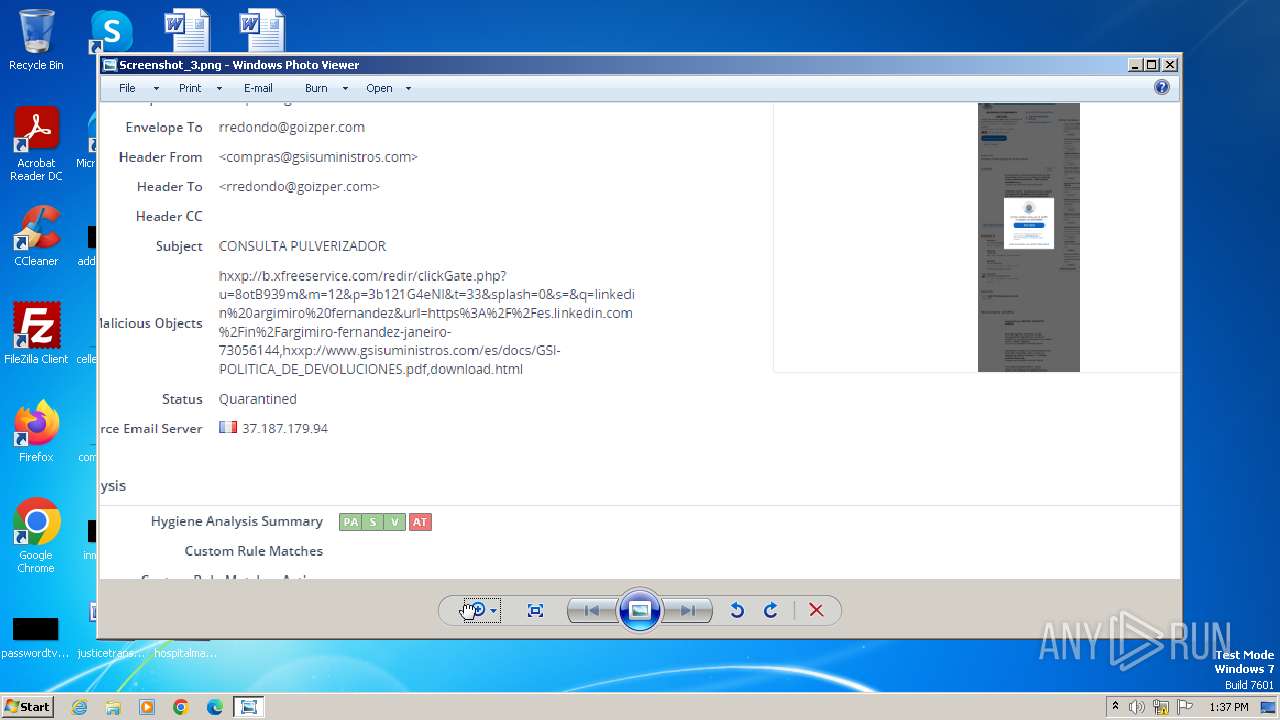The height and width of the screenshot is (720, 1280).
Task: Delete the current image
Action: (816, 610)
